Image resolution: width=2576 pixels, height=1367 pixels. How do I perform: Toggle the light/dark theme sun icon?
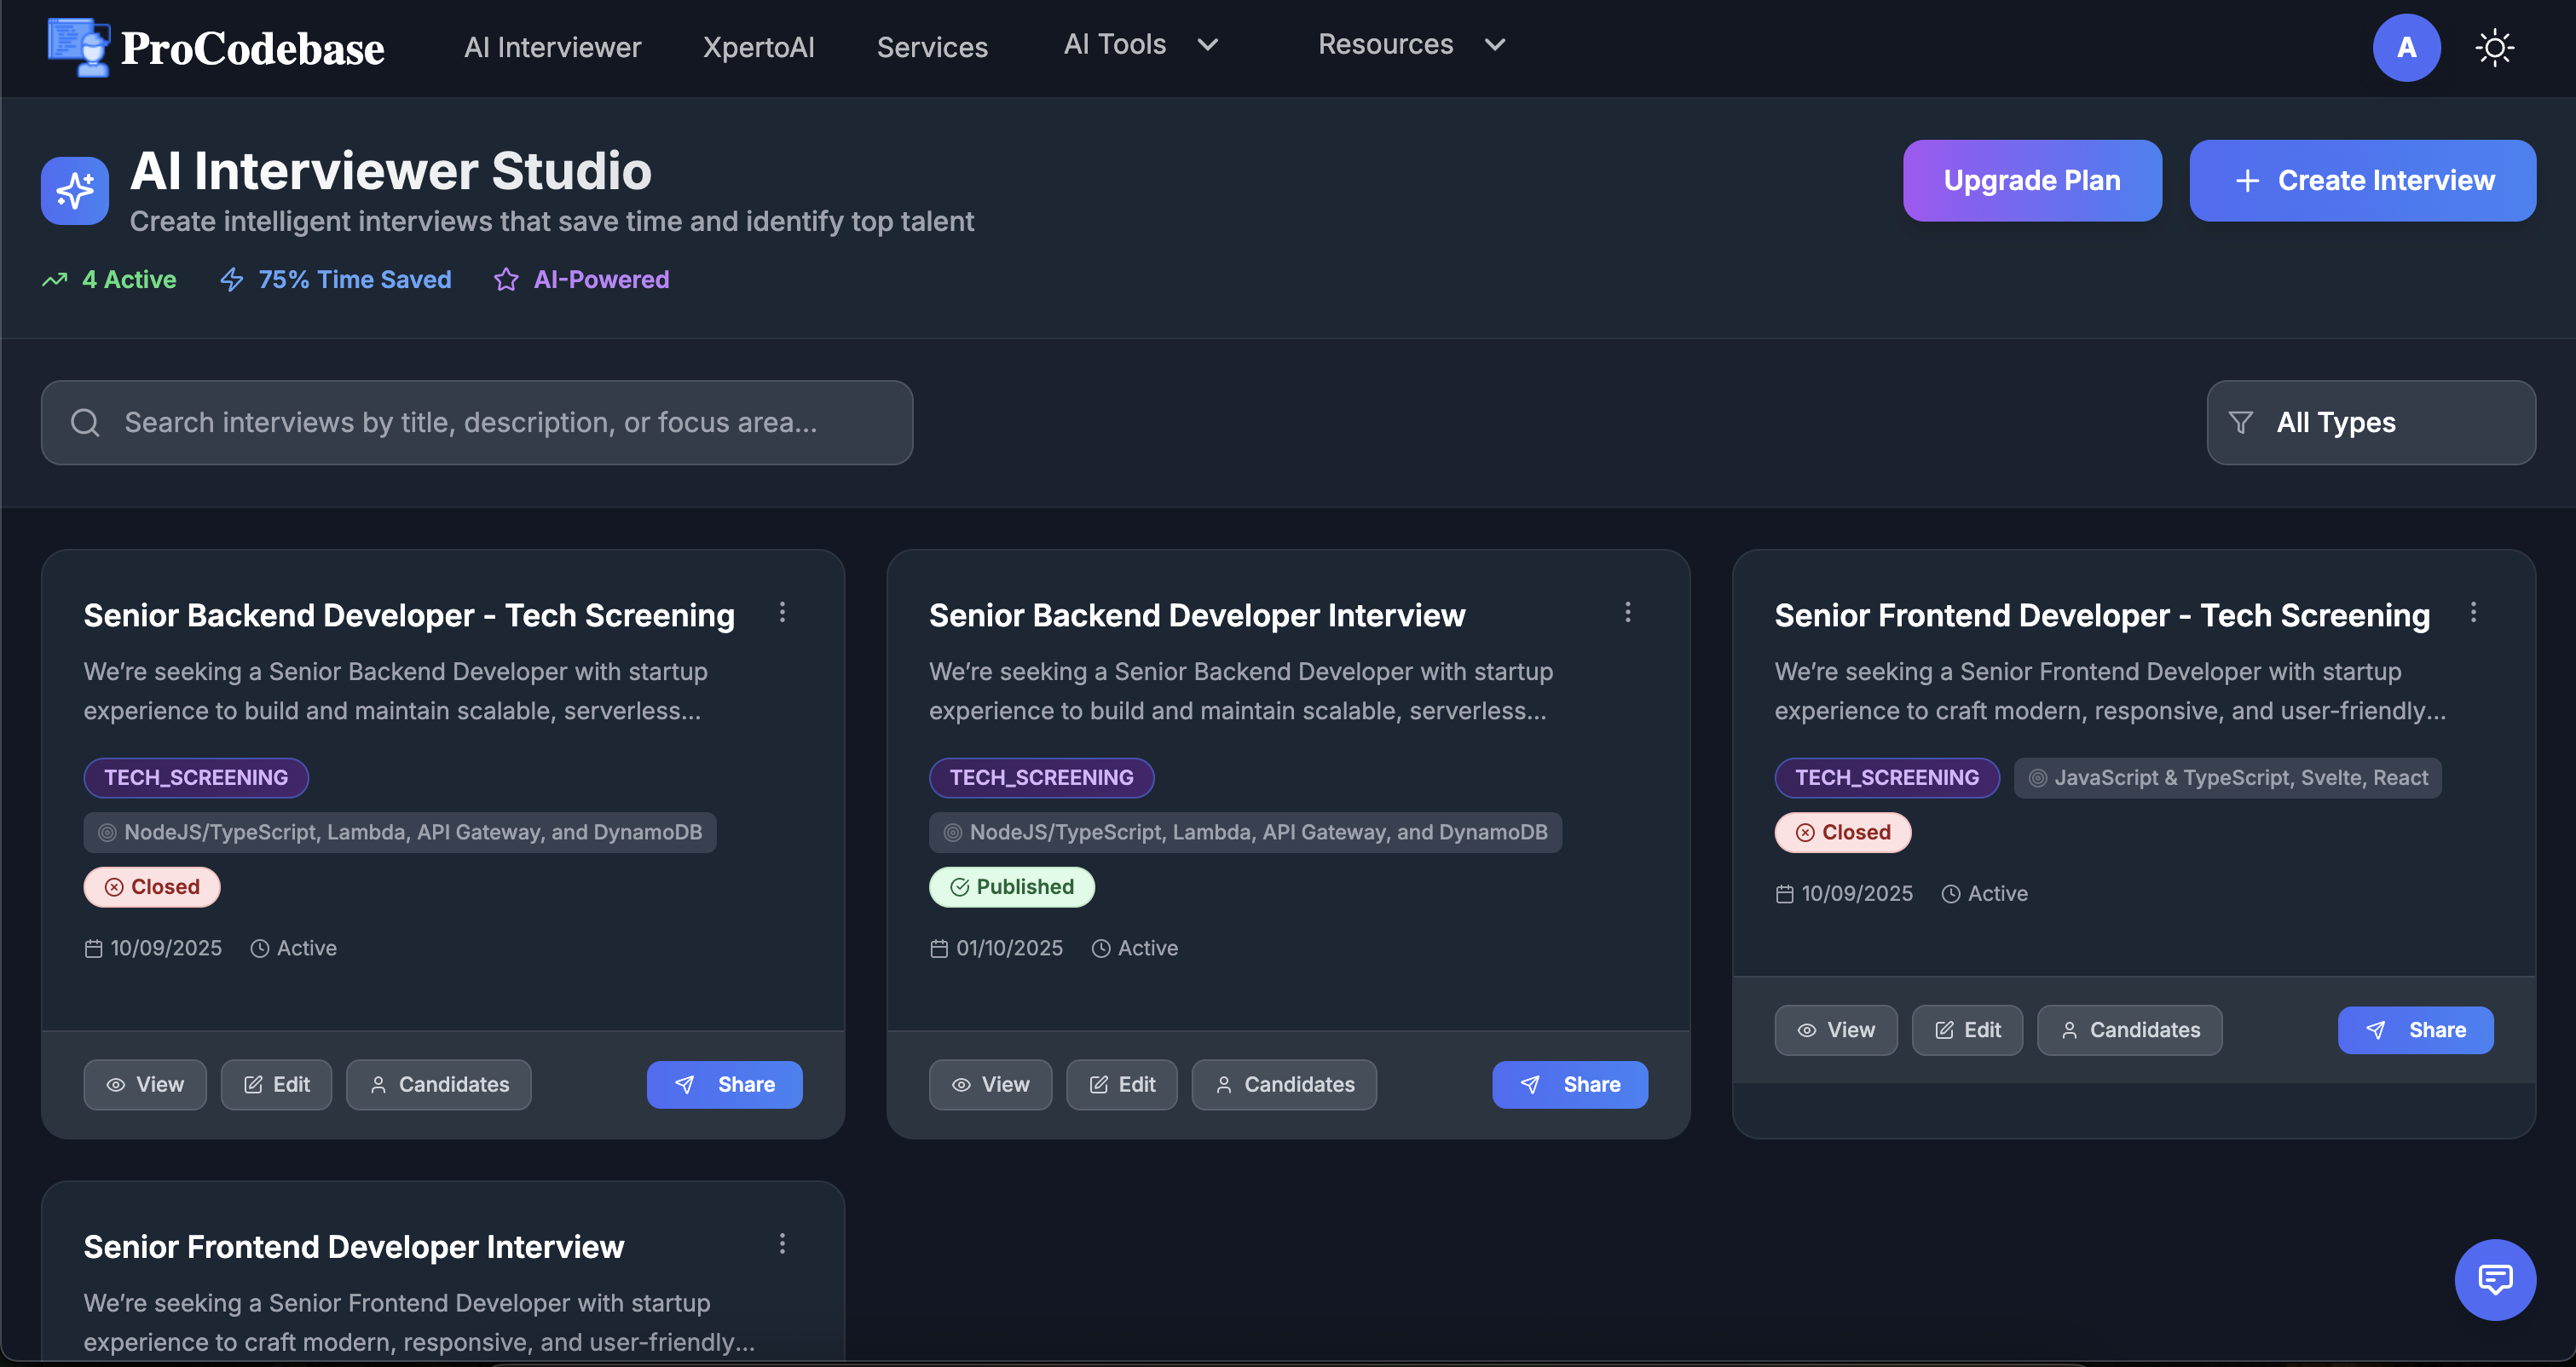(2494, 47)
